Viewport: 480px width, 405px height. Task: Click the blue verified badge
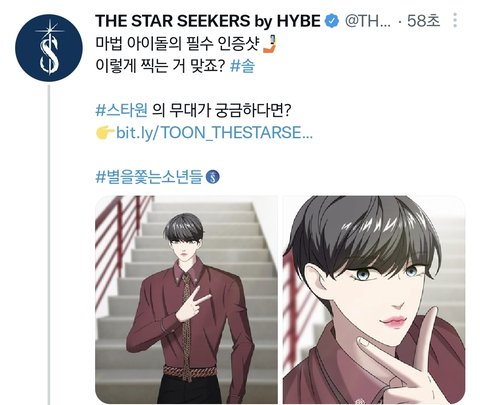331,21
